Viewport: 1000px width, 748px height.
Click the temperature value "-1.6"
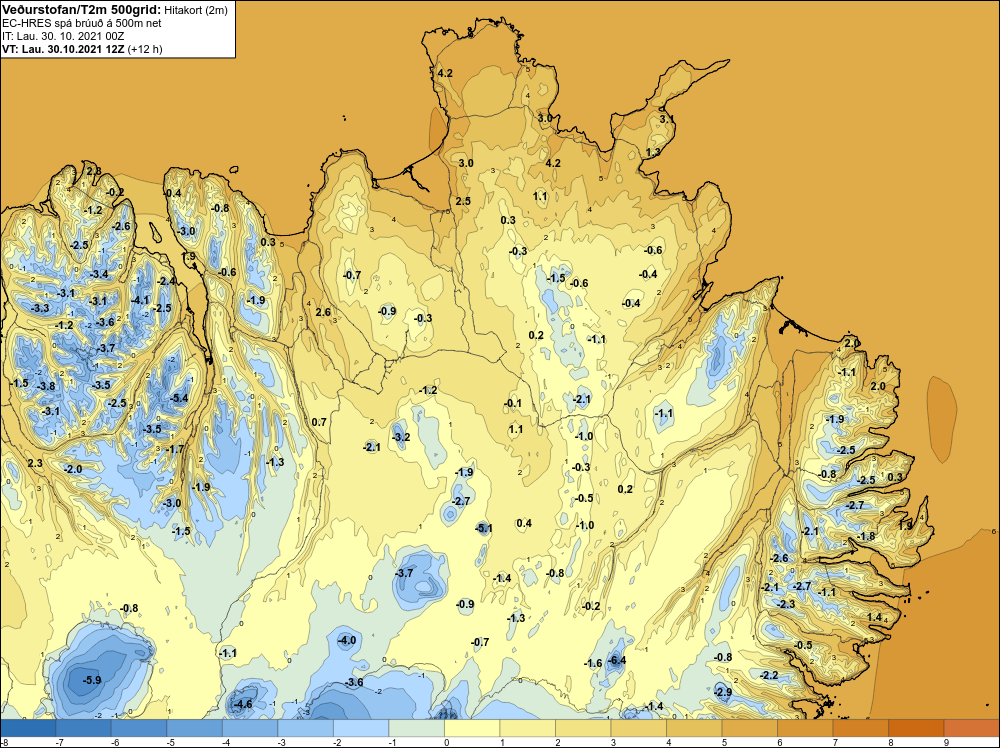click(x=593, y=664)
